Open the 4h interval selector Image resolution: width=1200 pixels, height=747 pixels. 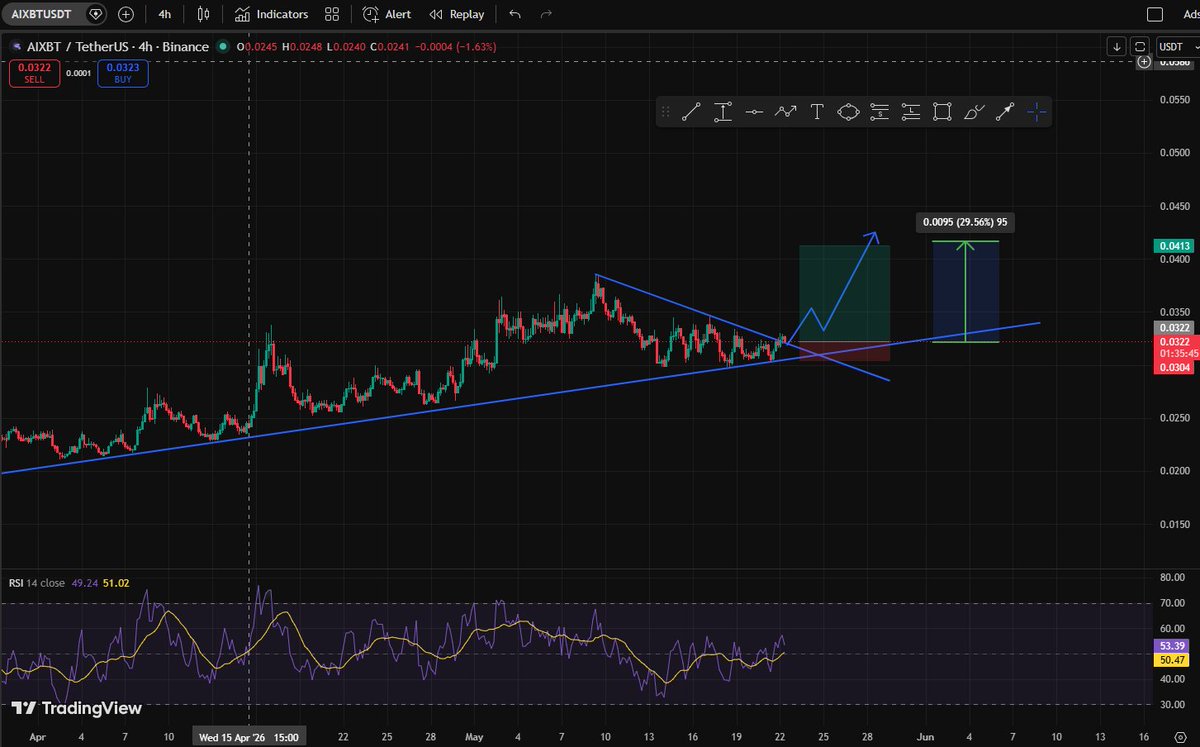tap(165, 15)
